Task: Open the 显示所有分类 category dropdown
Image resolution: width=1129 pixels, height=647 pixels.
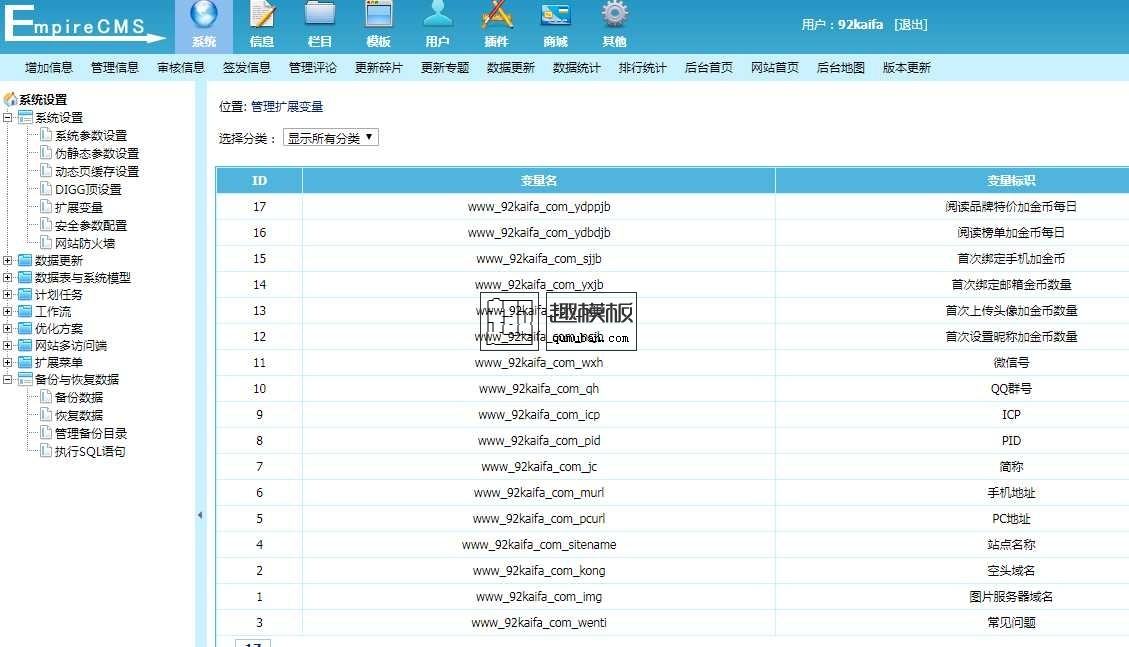Action: coord(330,137)
